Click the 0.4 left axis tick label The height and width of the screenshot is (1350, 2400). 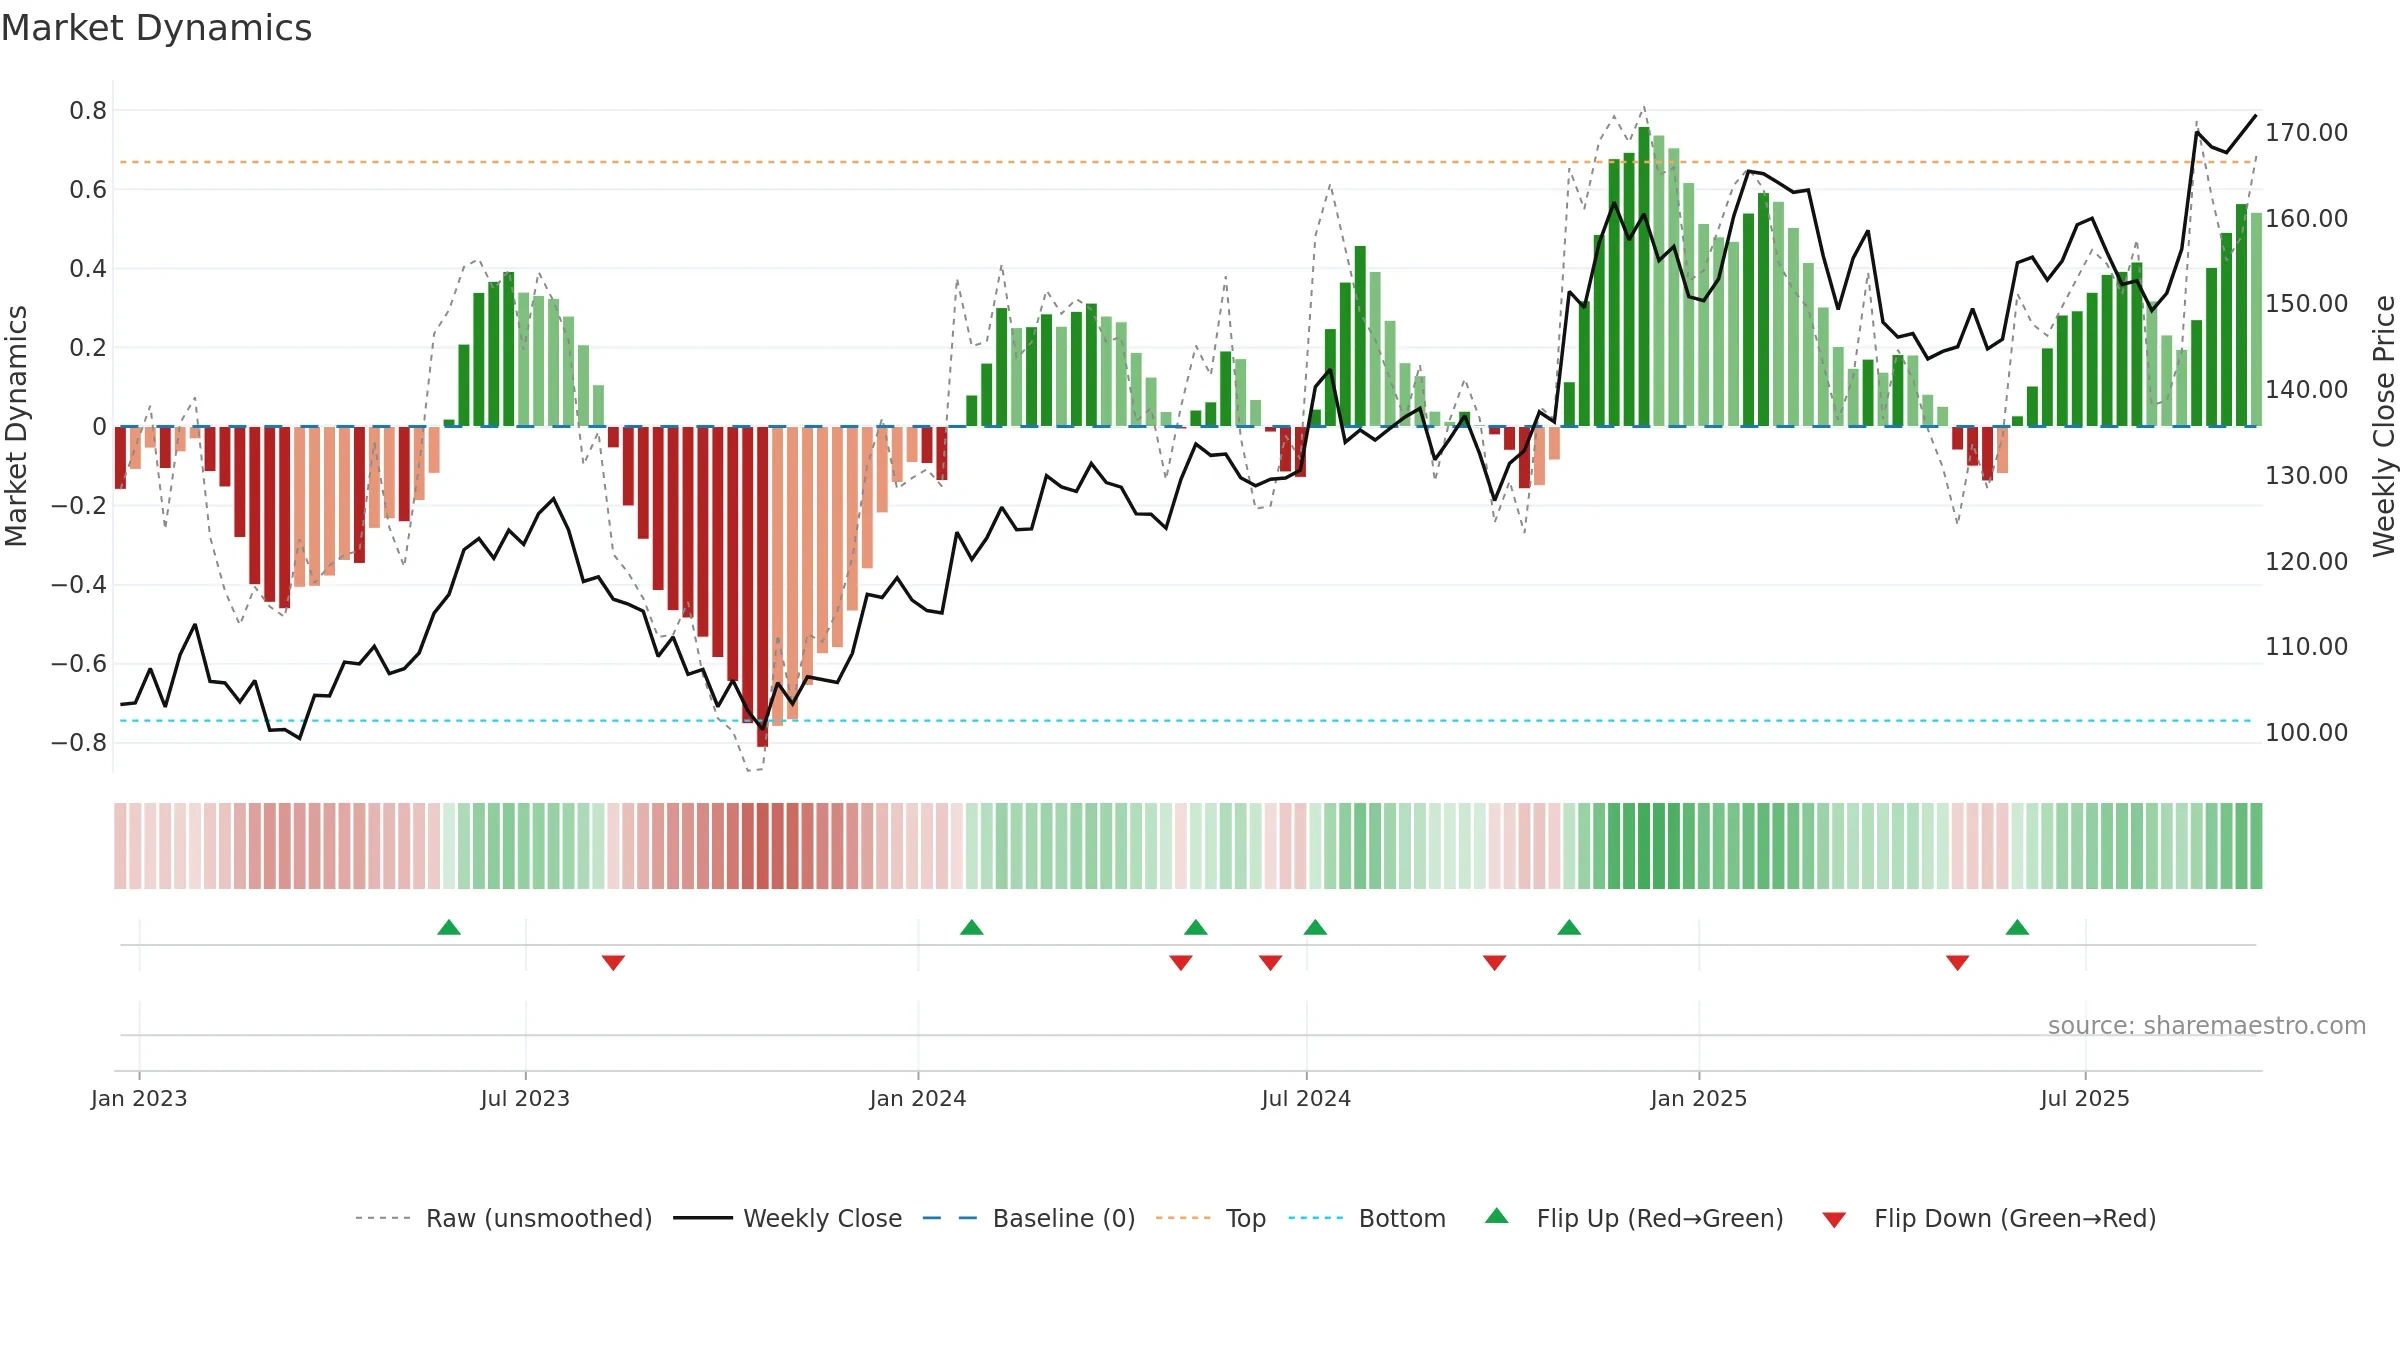point(88,268)
